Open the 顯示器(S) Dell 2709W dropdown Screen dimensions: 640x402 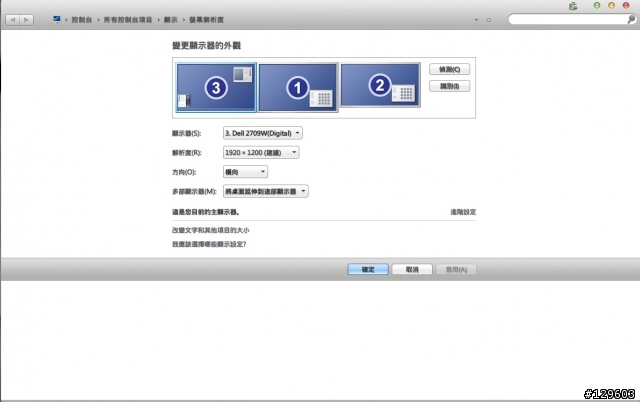tap(262, 133)
